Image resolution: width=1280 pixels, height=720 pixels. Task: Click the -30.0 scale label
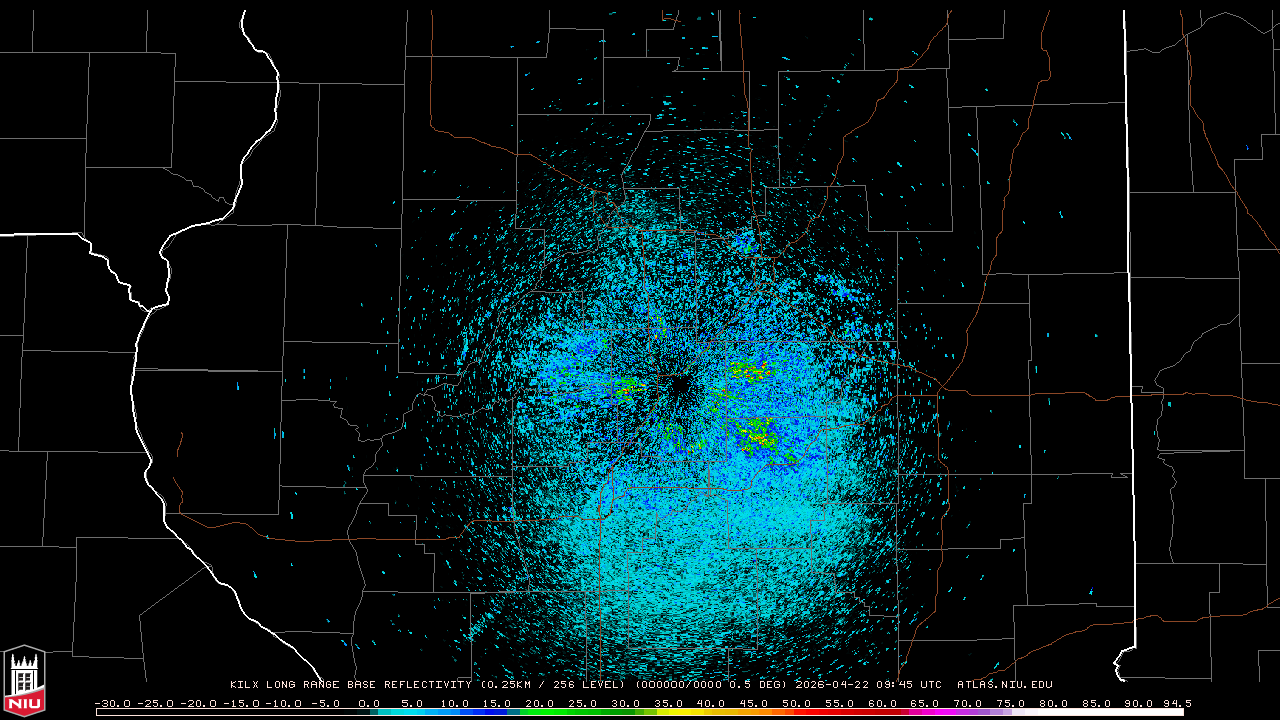112,703
